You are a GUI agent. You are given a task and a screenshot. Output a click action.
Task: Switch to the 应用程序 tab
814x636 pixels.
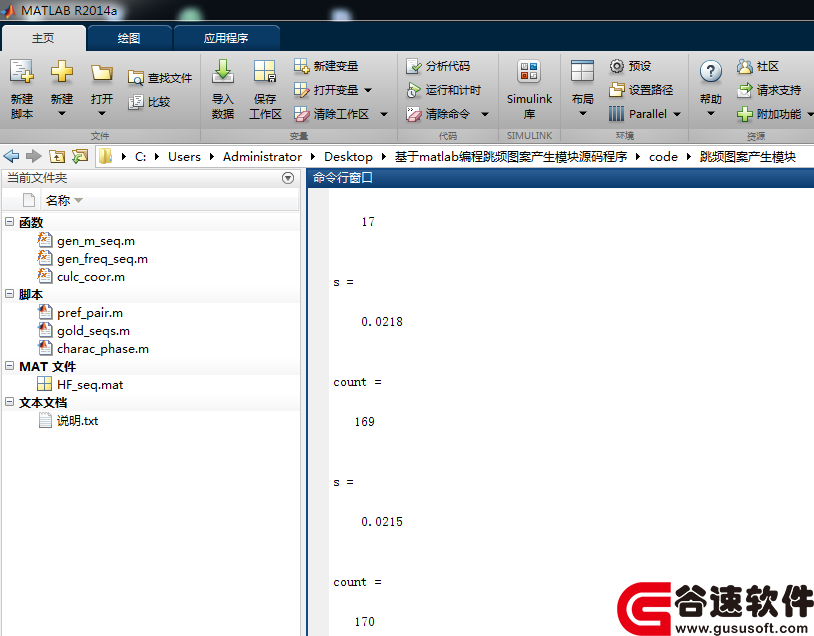tap(226, 38)
